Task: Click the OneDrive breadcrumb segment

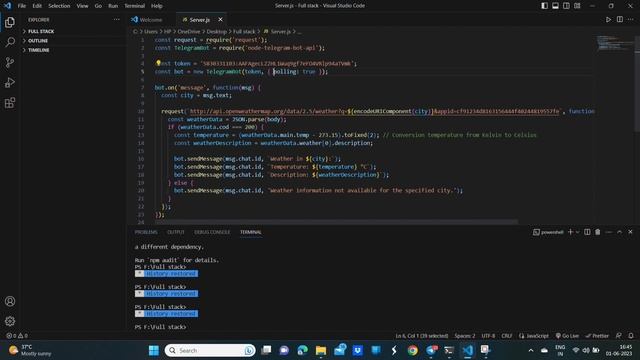Action: (189, 31)
